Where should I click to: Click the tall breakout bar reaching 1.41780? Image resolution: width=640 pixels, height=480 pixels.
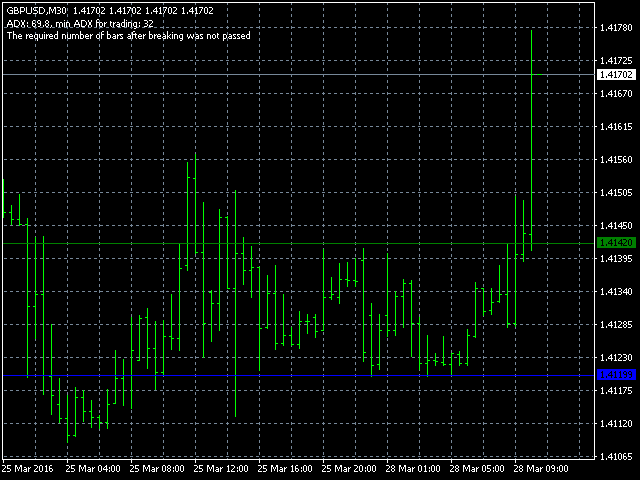point(531,140)
